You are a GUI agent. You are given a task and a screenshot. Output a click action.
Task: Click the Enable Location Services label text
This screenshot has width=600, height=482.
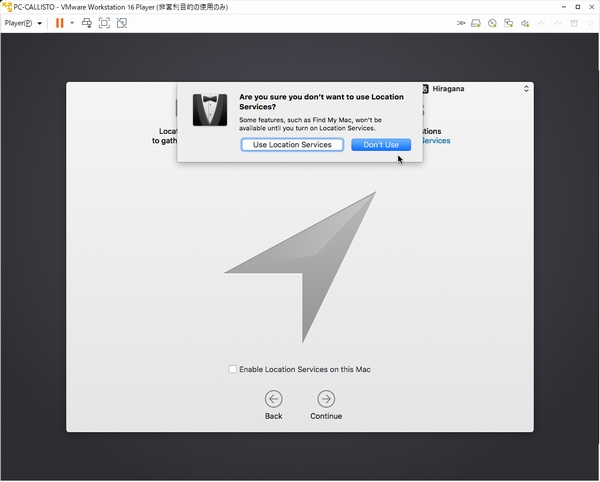point(305,370)
